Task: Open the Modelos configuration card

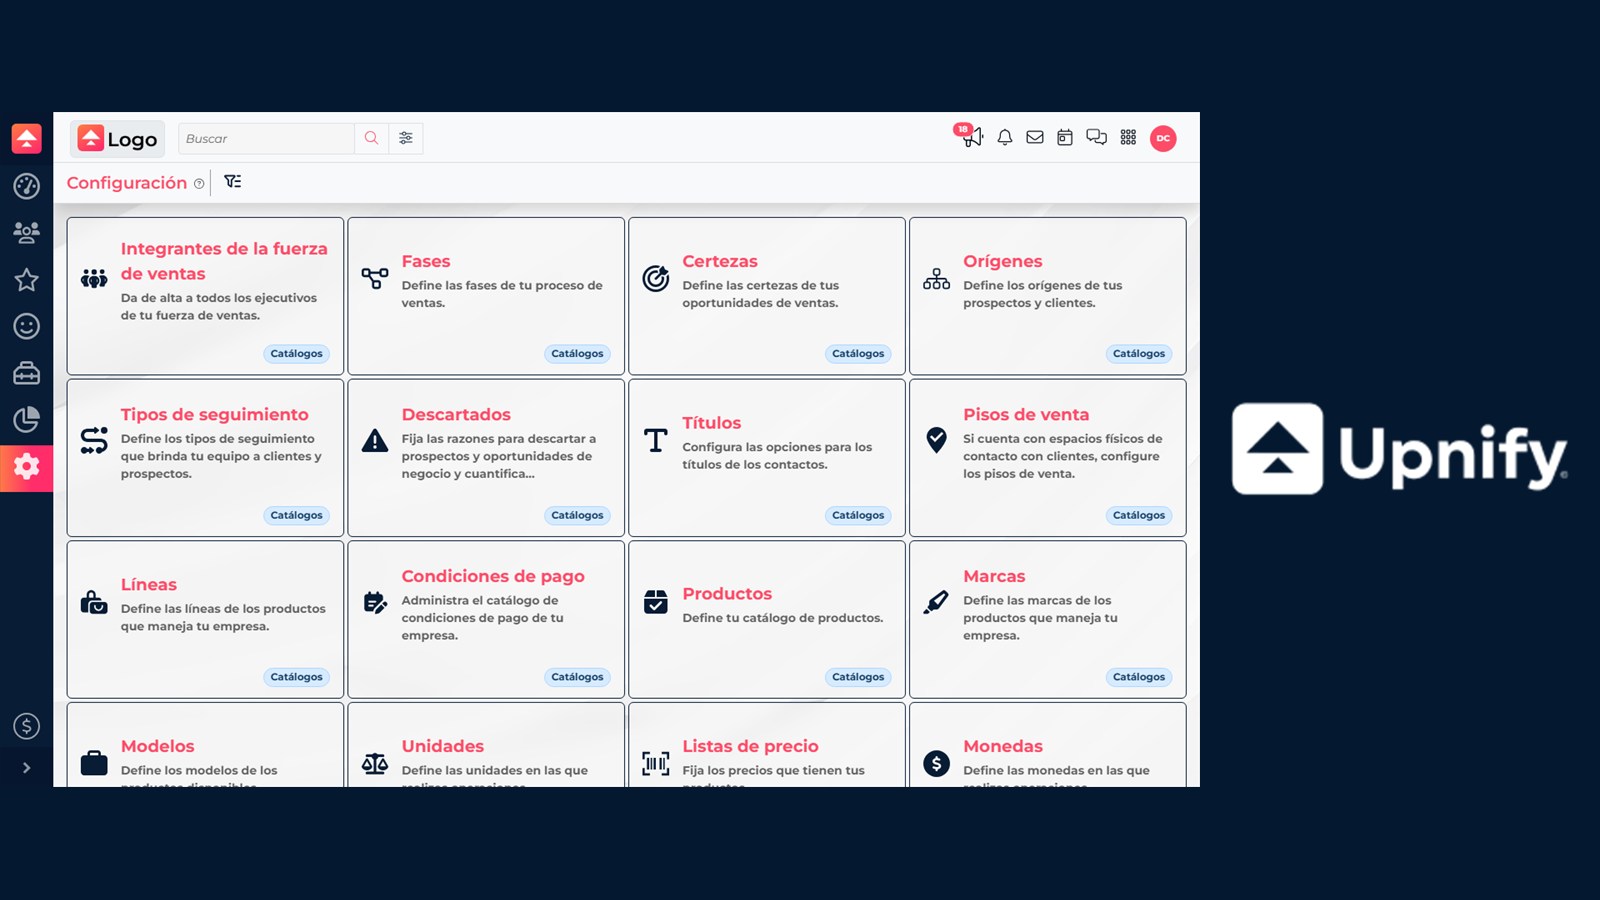Action: point(205,745)
